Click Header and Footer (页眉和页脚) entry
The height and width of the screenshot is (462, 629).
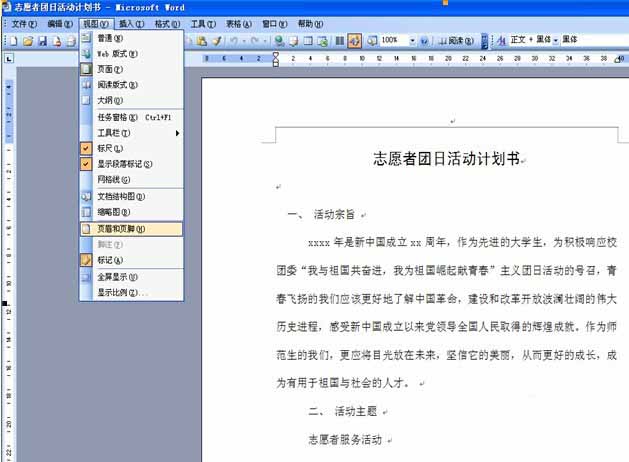(132, 229)
